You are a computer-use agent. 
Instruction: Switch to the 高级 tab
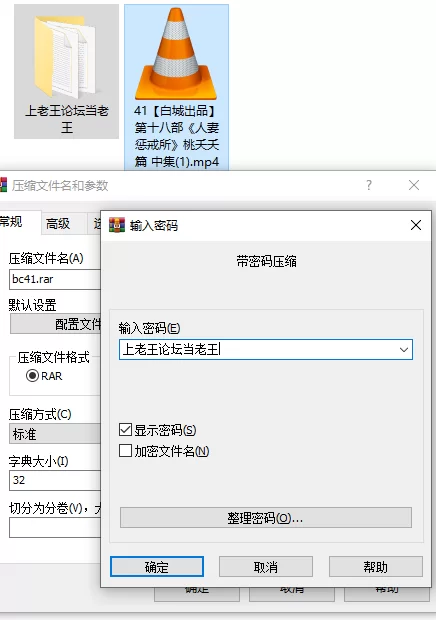[58, 224]
